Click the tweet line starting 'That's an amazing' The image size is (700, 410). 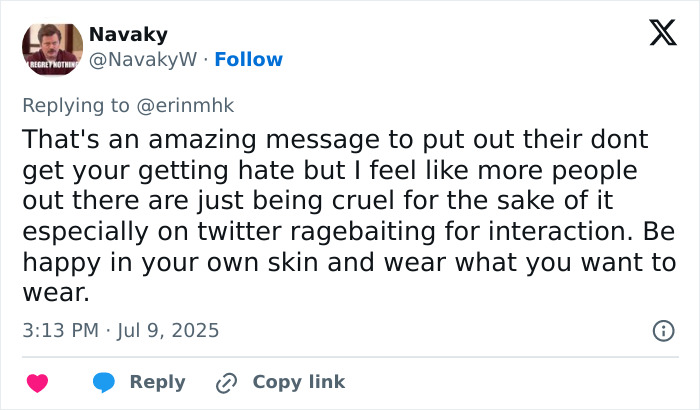click(x=335, y=138)
